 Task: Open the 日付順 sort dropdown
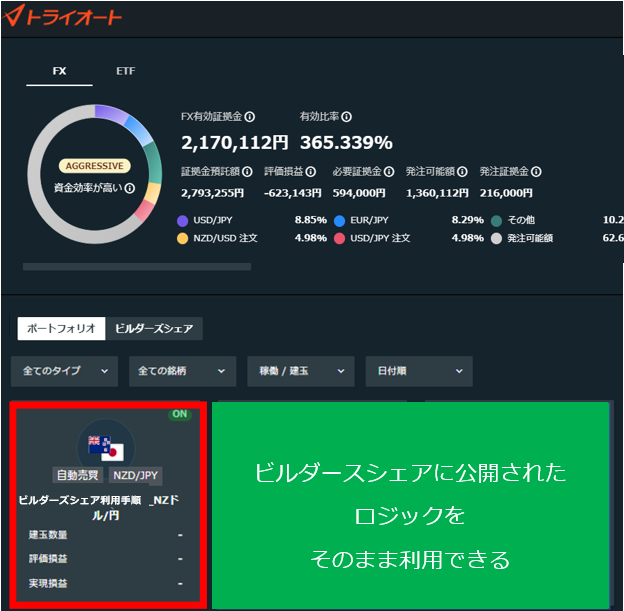click(x=419, y=371)
